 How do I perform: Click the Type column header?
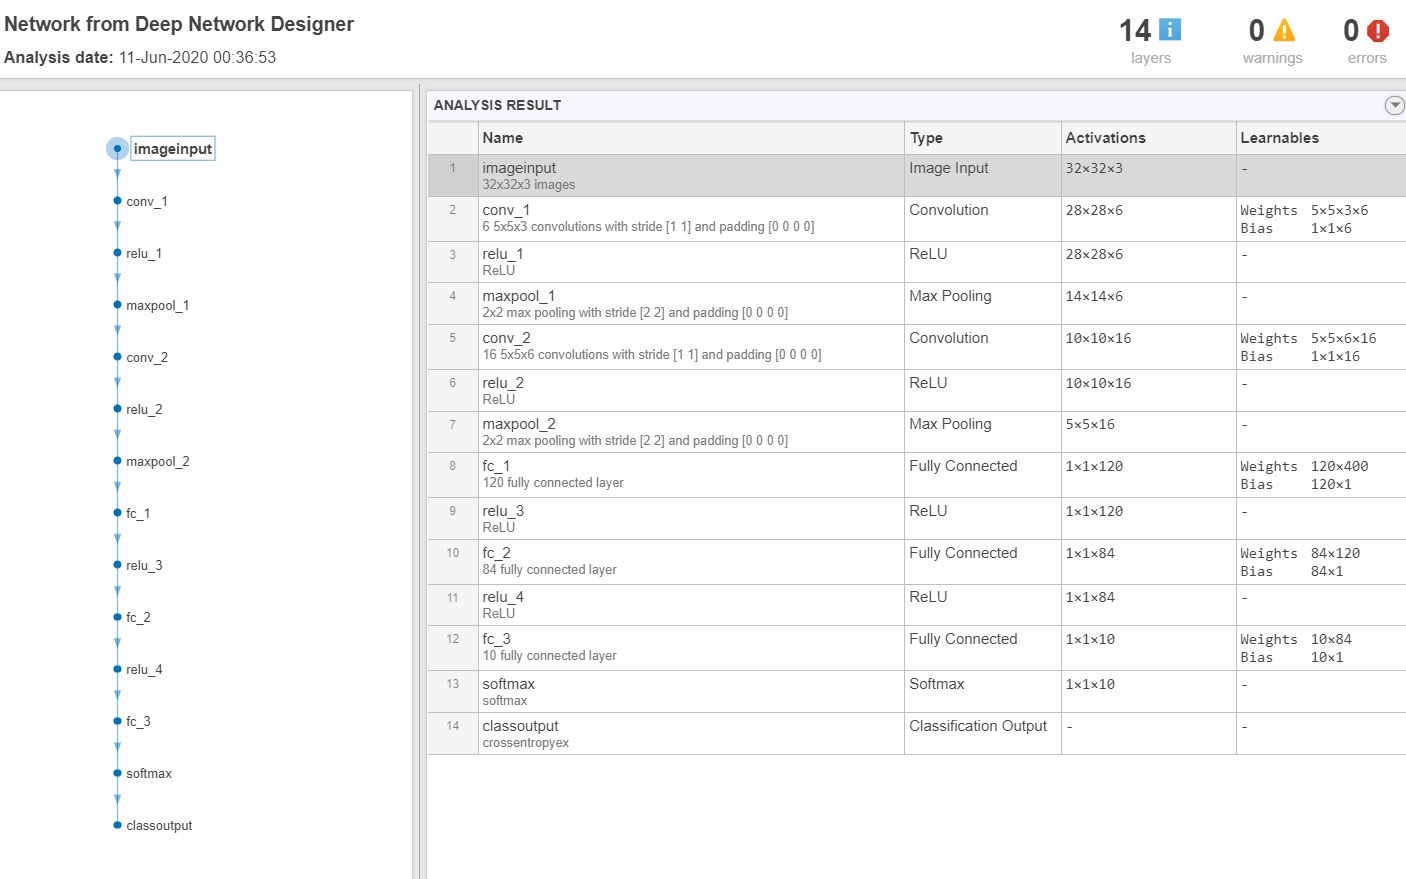click(x=983, y=138)
